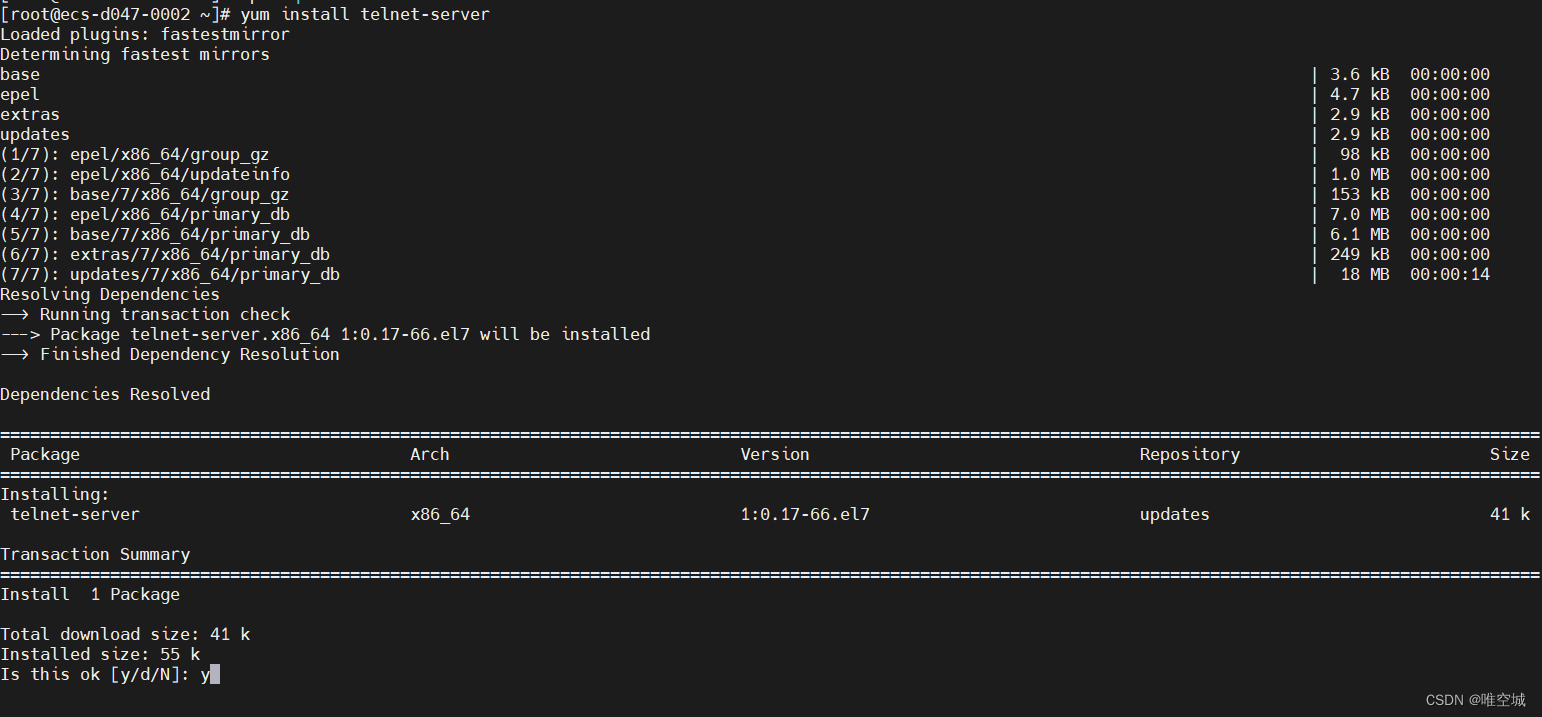This screenshot has width=1542, height=717.
Task: Click the 'Repository' column header
Action: coord(1190,454)
